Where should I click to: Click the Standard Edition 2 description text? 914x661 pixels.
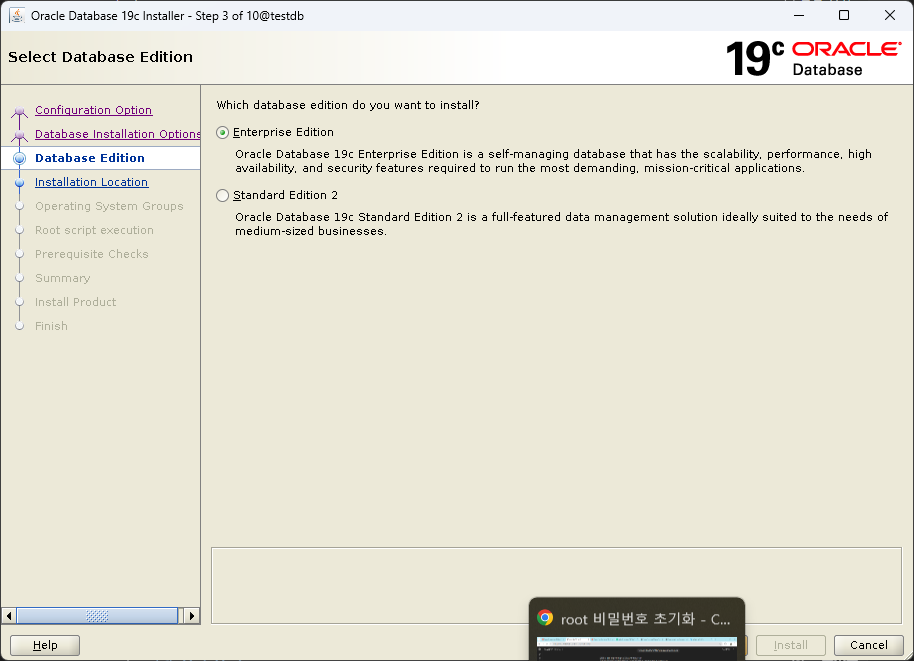(561, 224)
